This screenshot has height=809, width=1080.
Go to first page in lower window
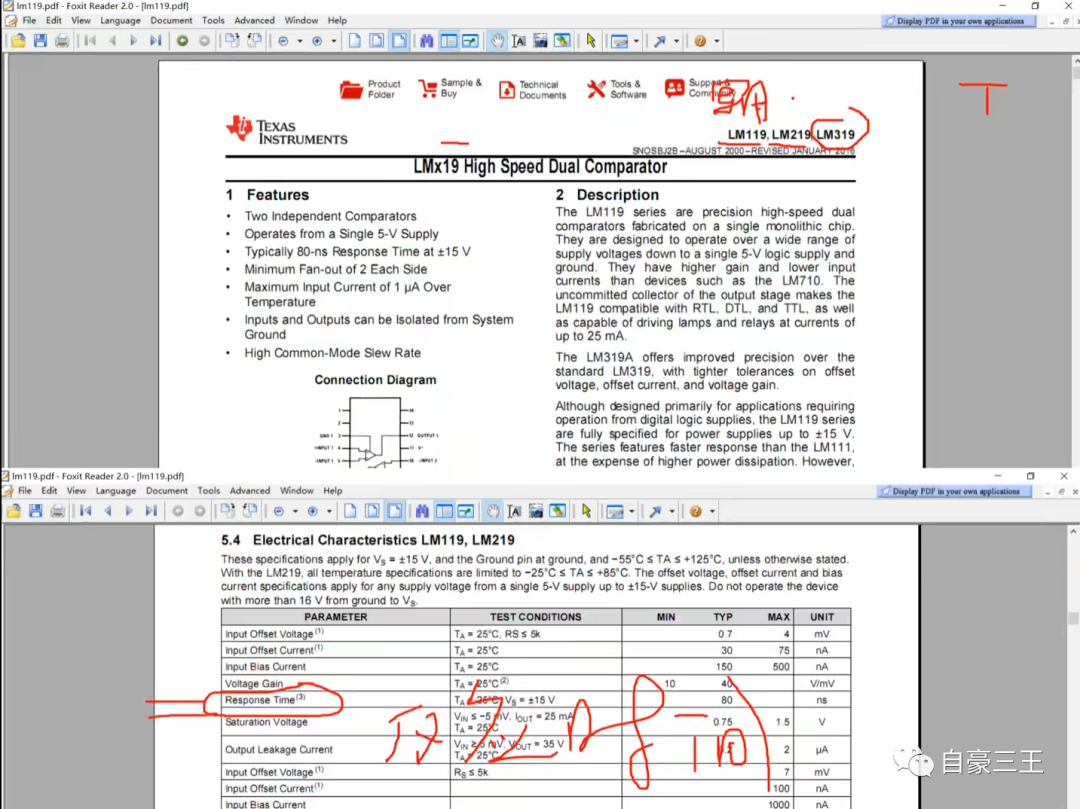(85, 512)
